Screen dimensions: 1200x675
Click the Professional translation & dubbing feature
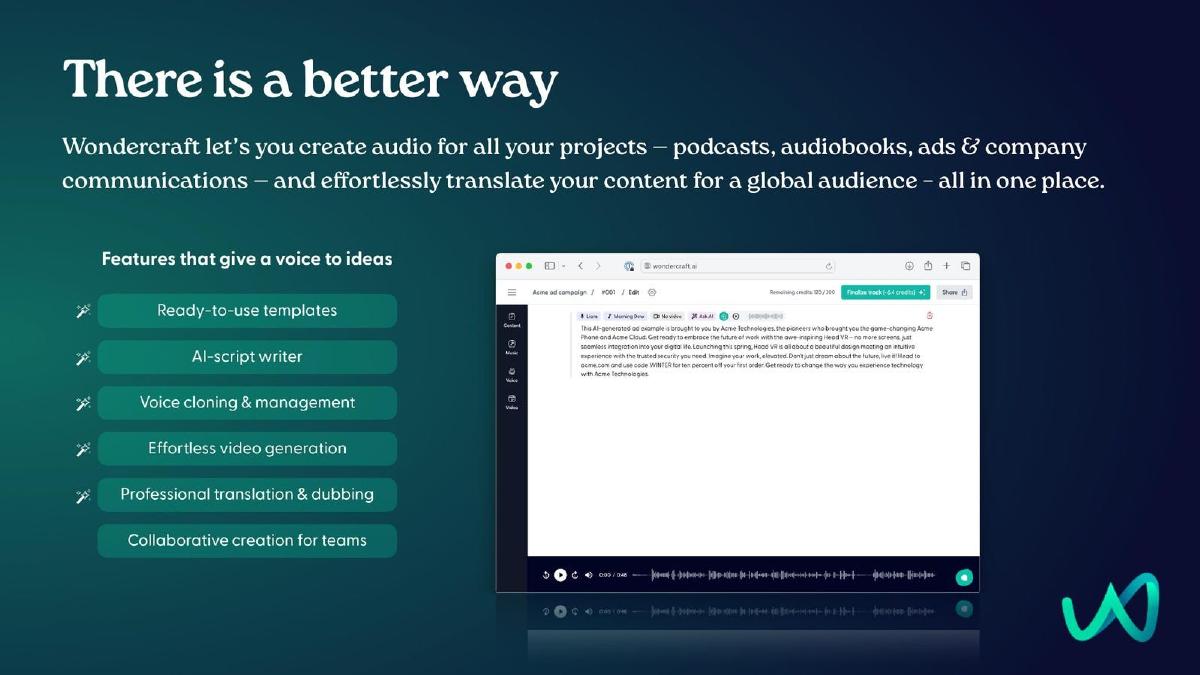(x=247, y=495)
